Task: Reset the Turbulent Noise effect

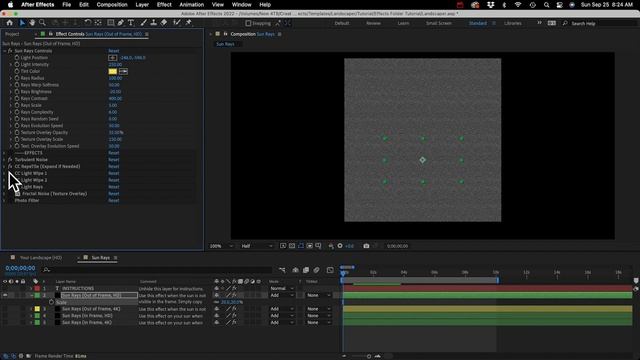Action: click(x=113, y=160)
